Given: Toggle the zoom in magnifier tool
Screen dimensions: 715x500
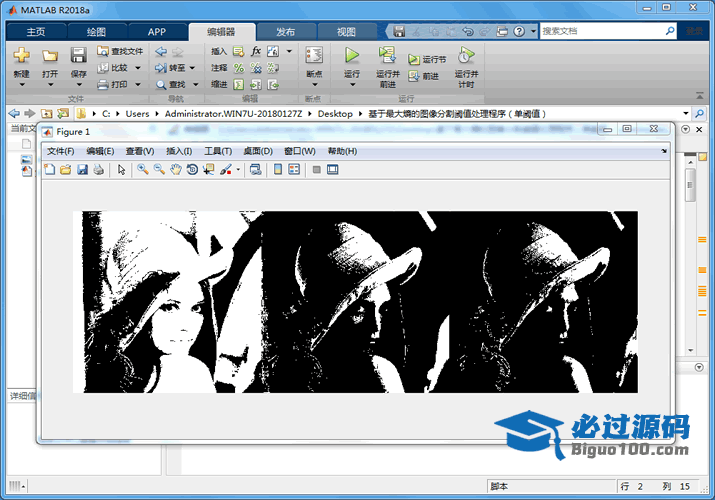Looking at the screenshot, I should pos(143,170).
